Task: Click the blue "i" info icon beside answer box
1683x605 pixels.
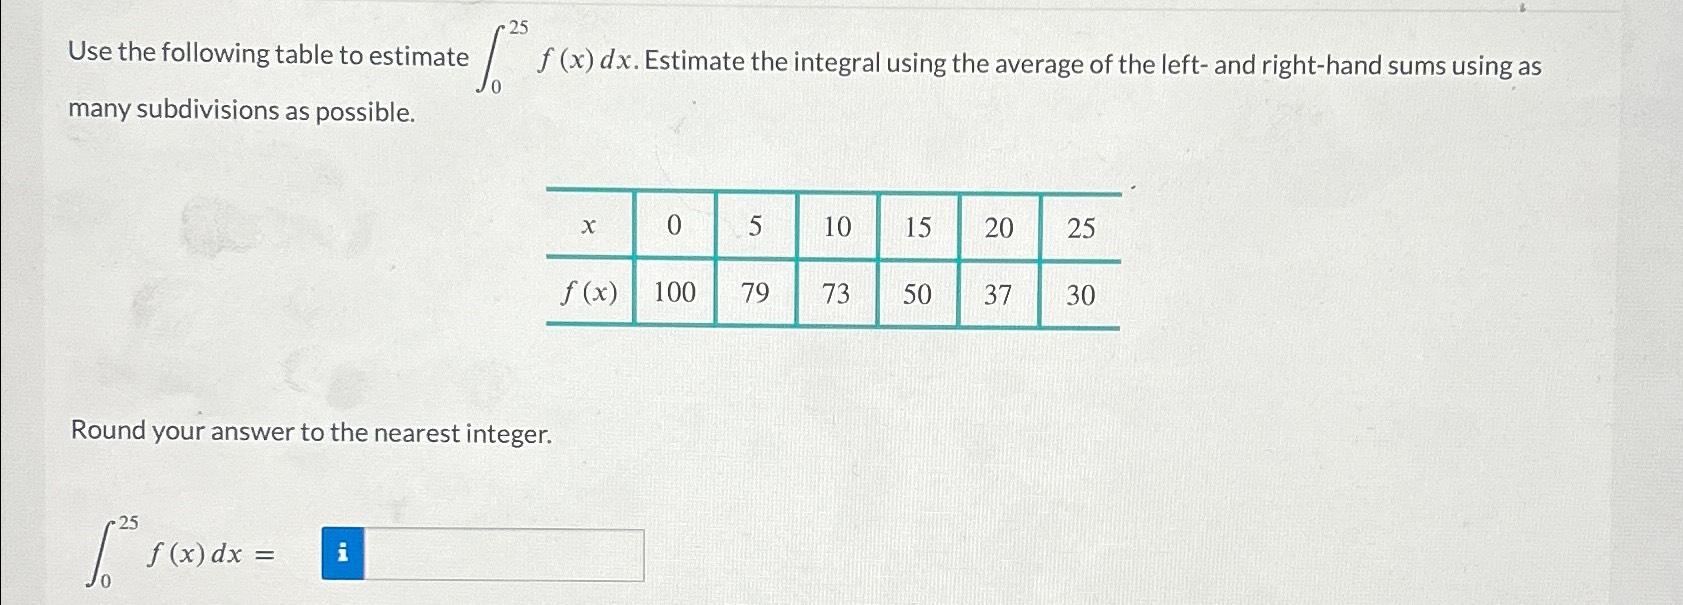Action: 343,553
